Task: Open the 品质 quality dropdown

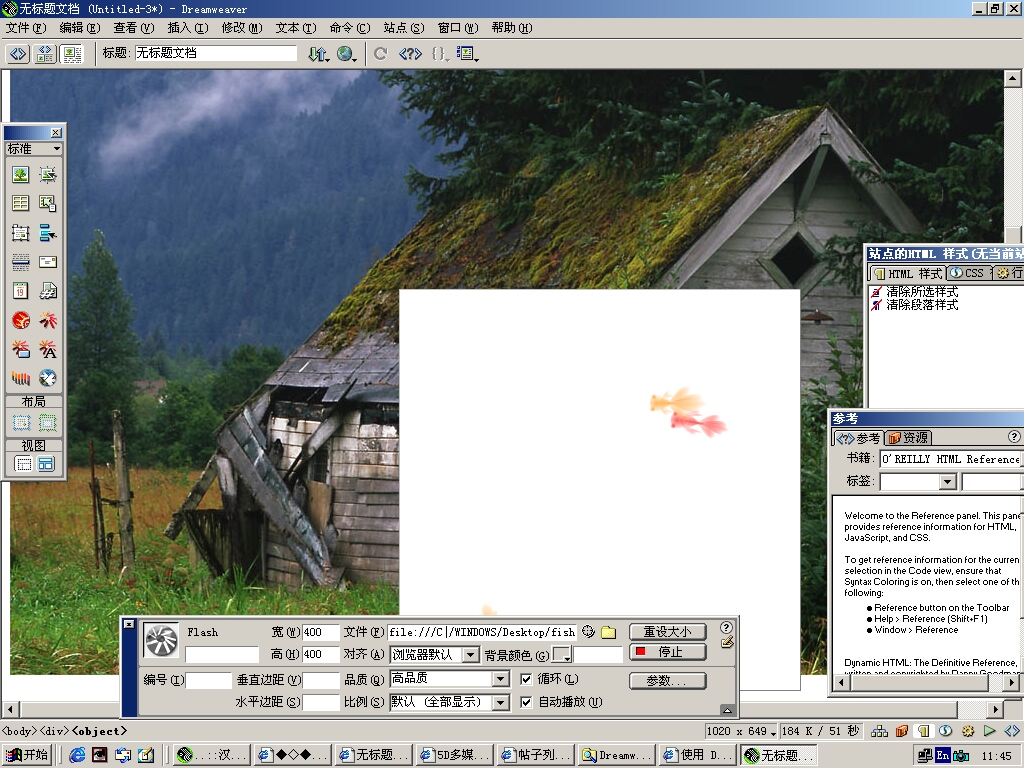Action: (501, 679)
